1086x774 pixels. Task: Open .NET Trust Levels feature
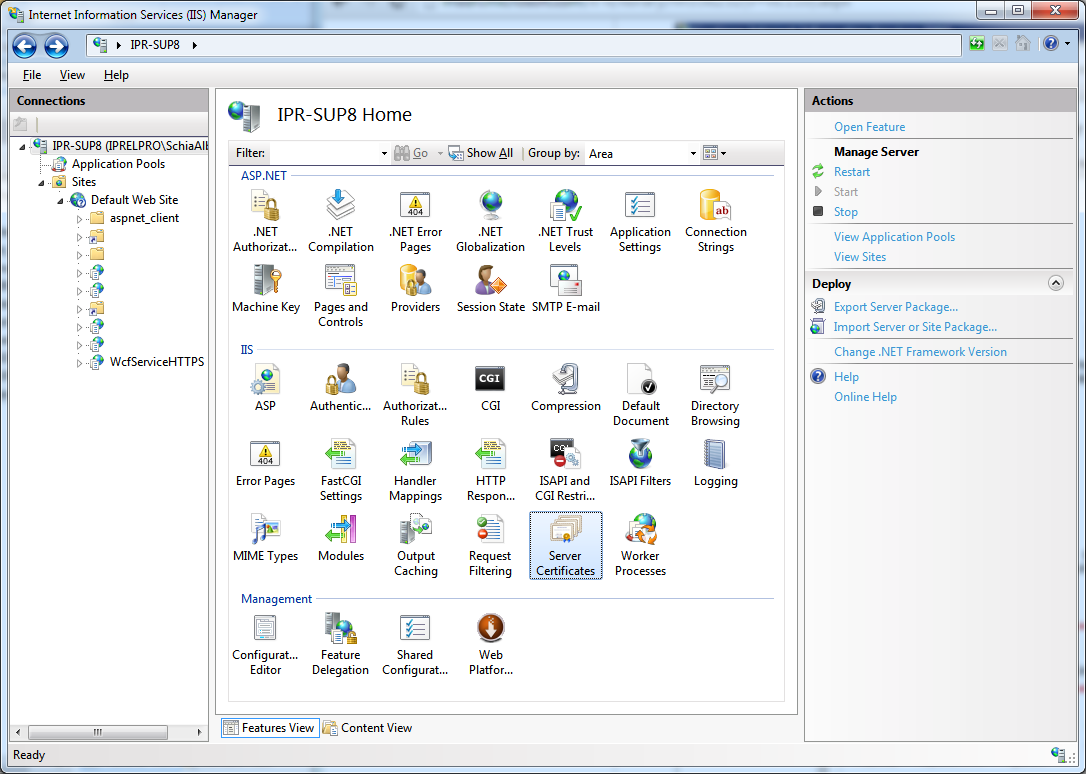tap(565, 221)
